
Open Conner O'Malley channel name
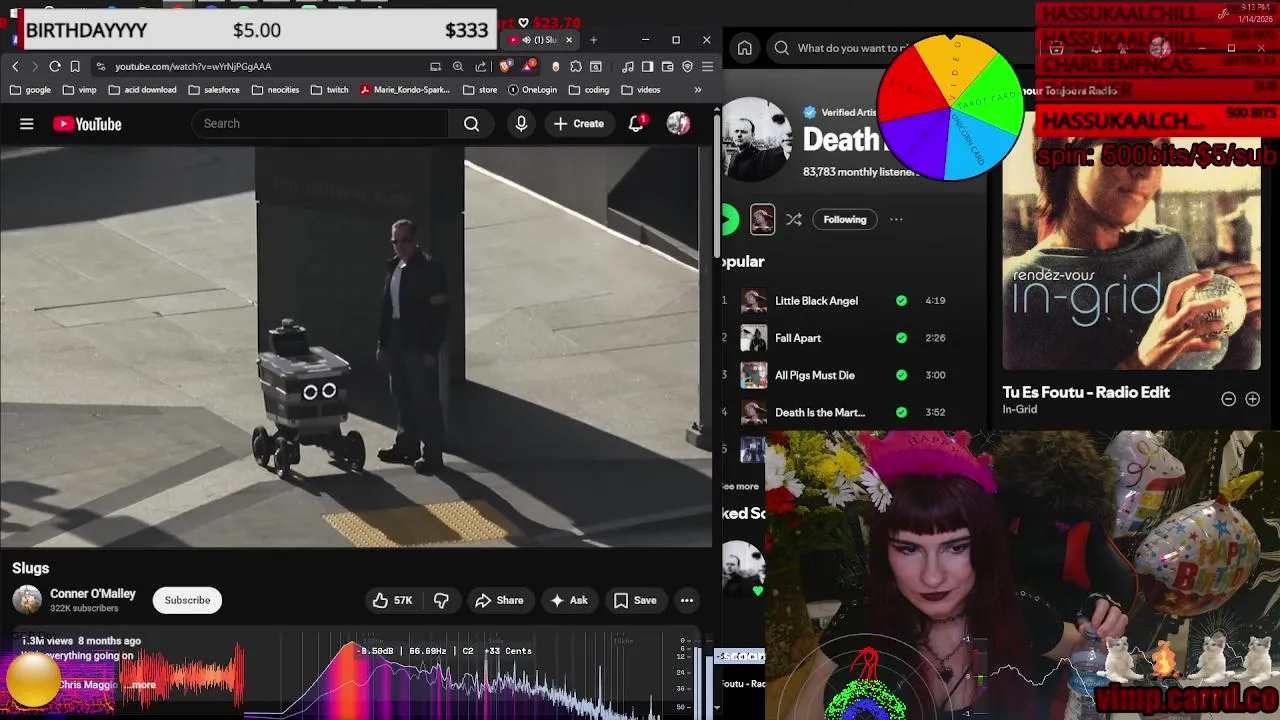(x=93, y=593)
